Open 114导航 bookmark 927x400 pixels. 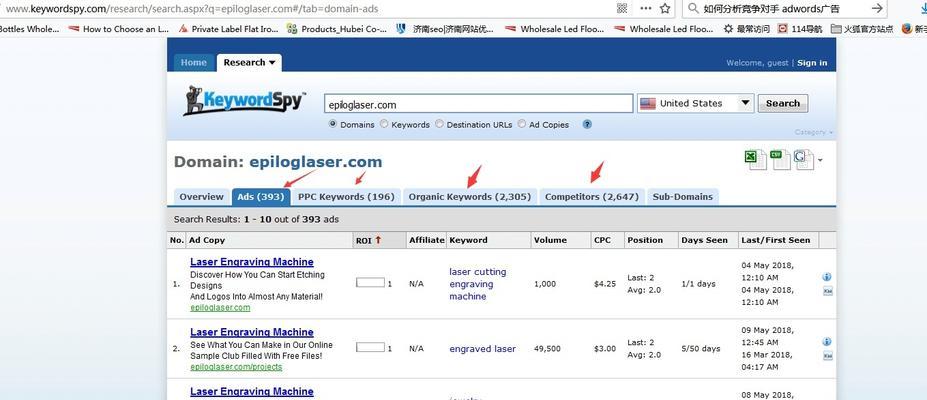pos(800,28)
